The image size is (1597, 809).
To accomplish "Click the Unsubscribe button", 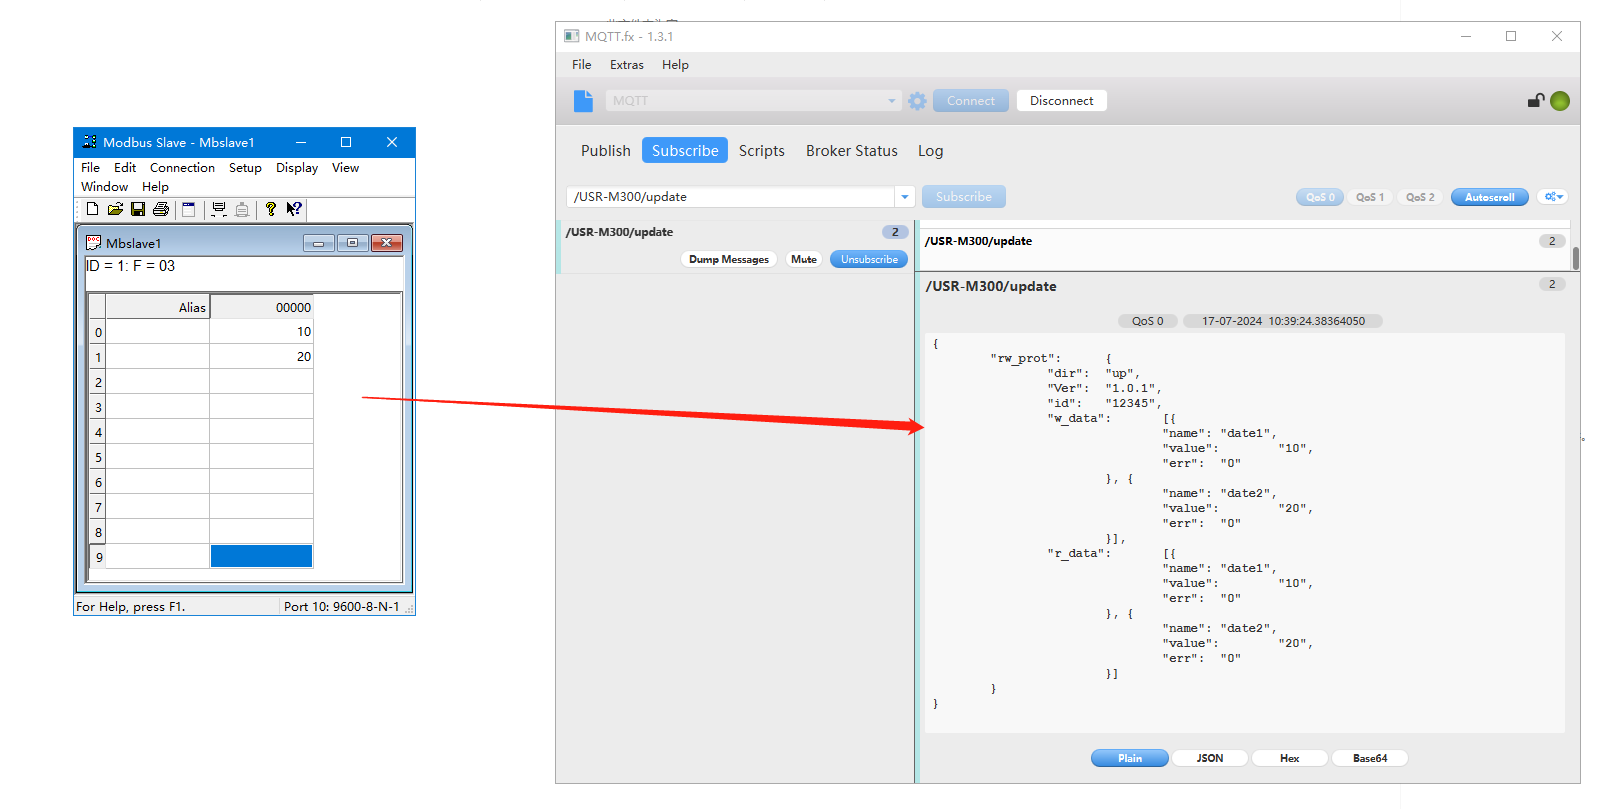I will (x=868, y=259).
